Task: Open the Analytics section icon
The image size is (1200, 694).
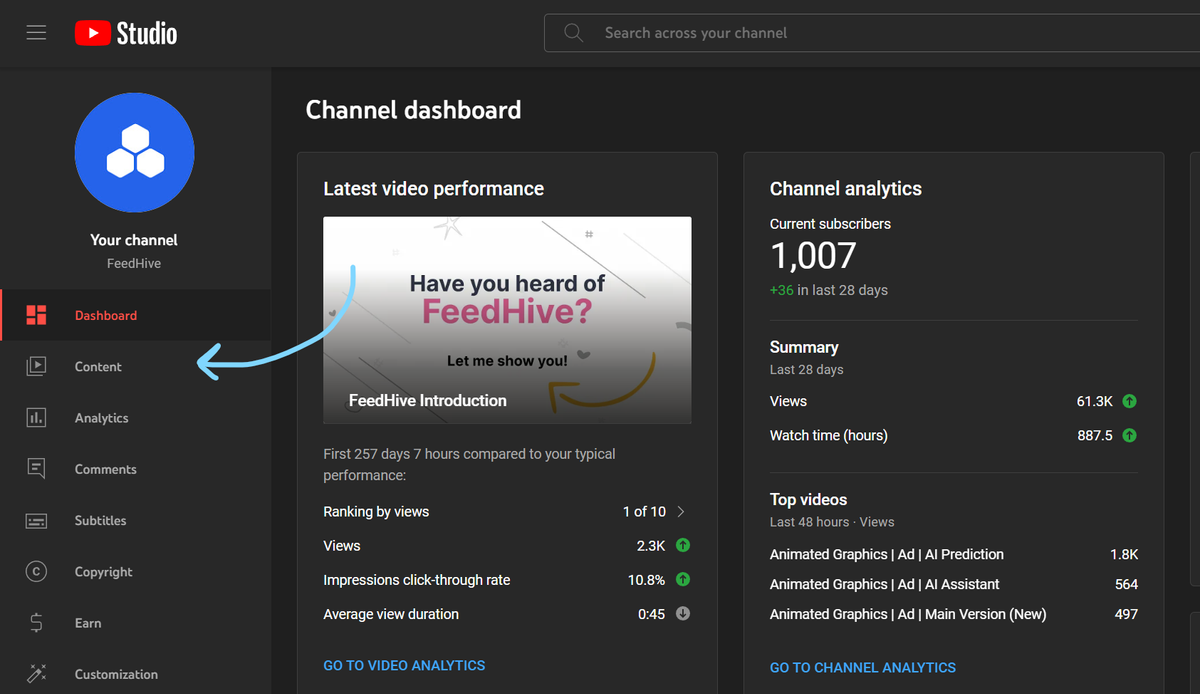Action: tap(36, 417)
